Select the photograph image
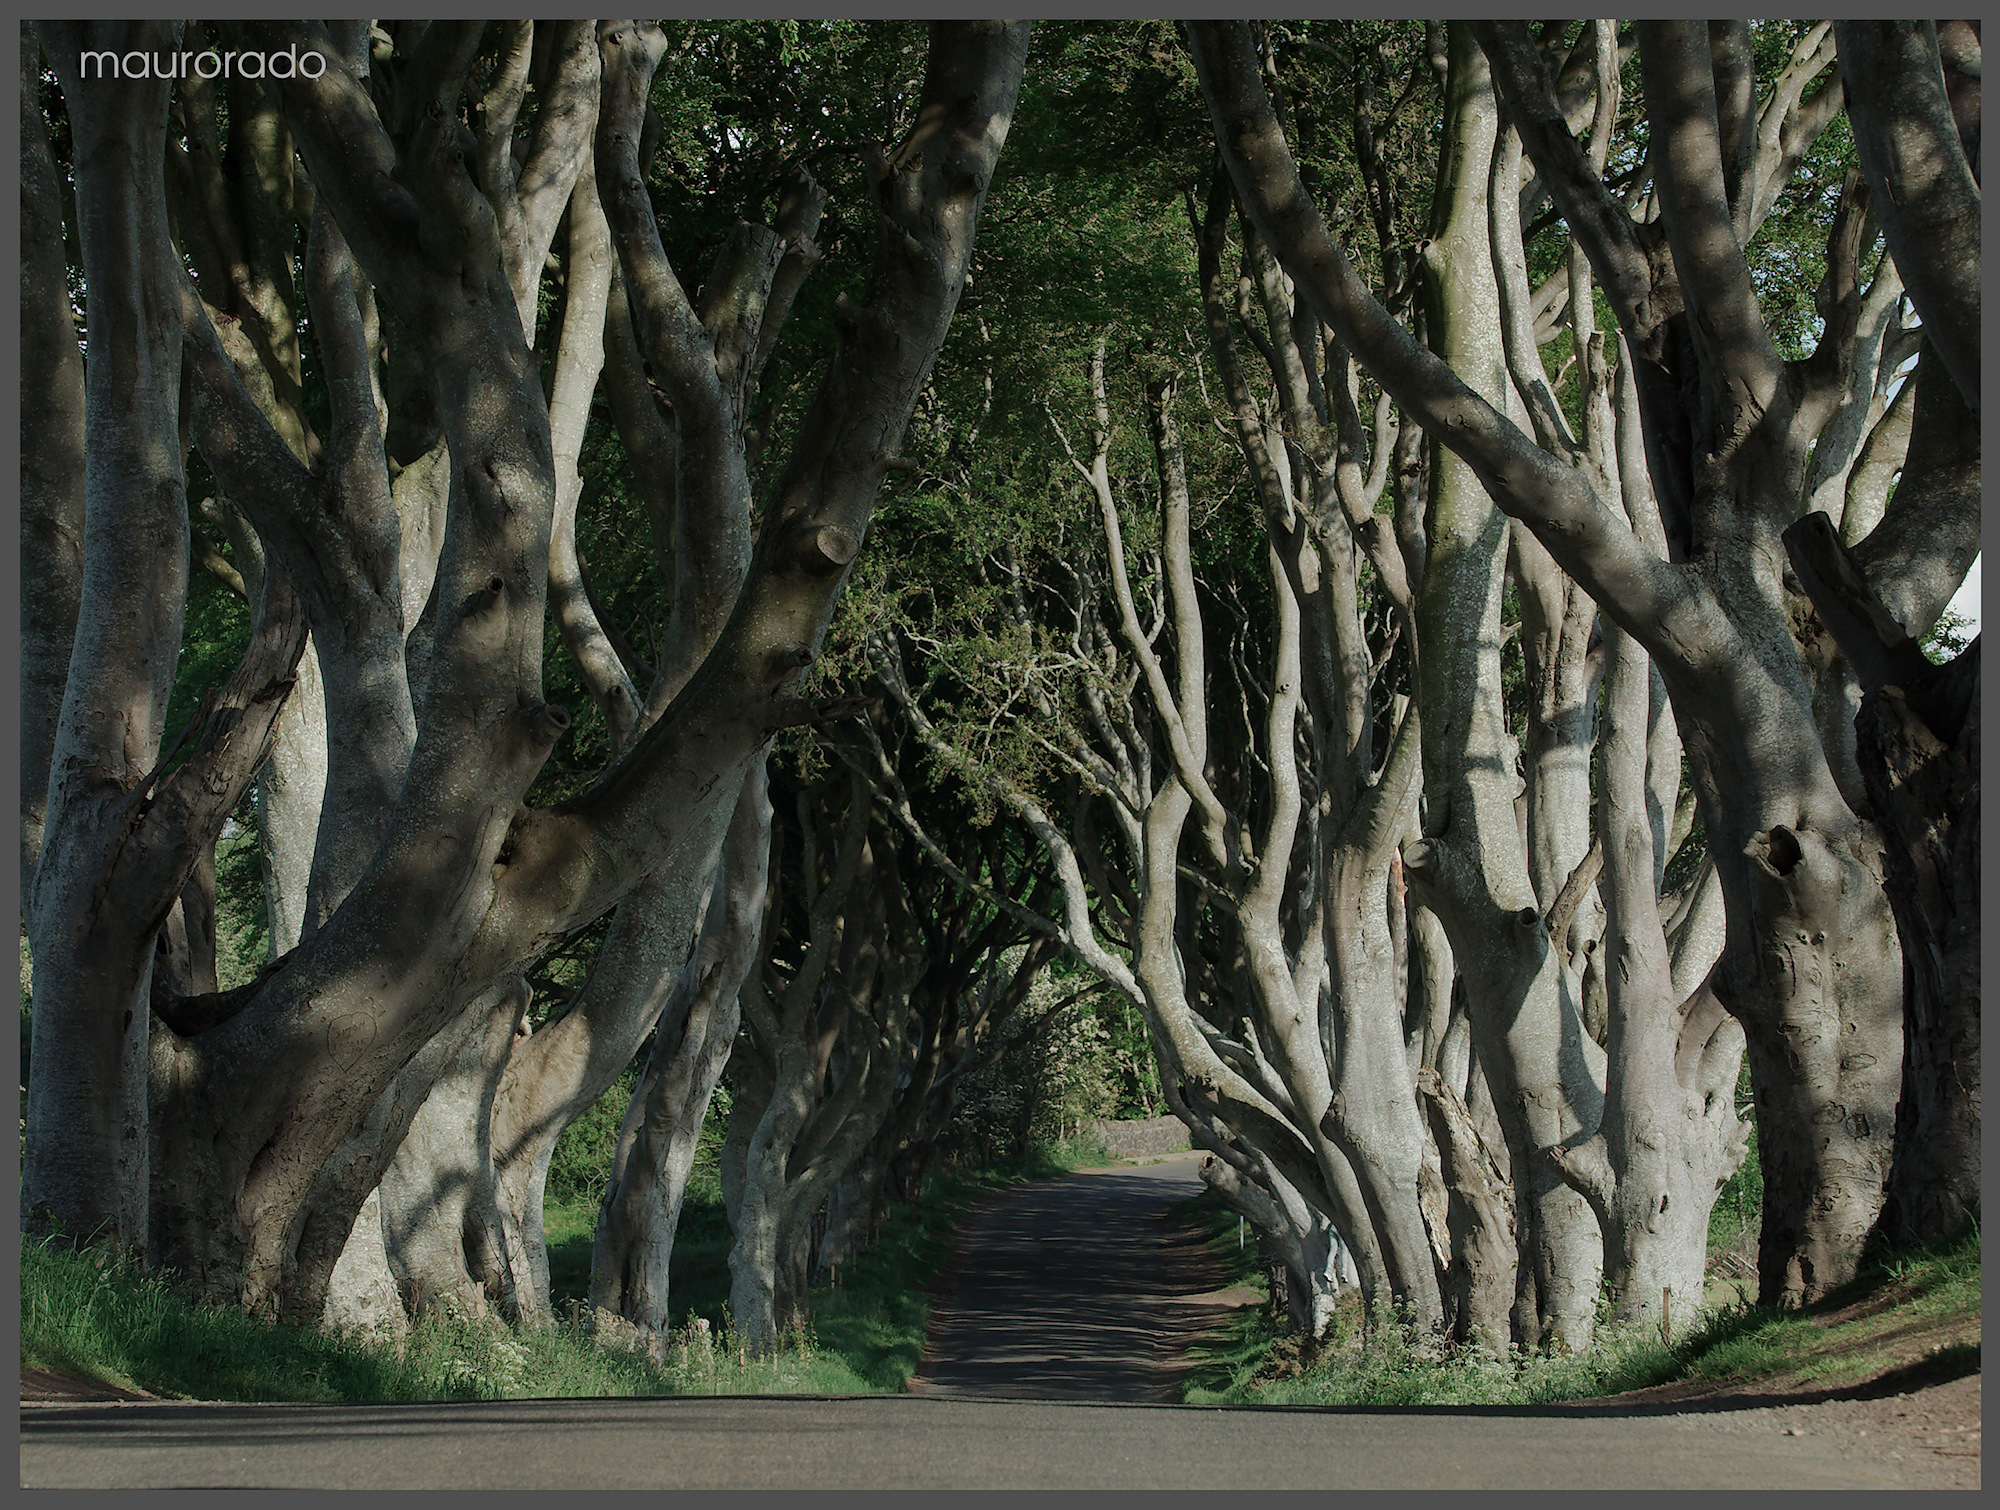 click(1000, 755)
